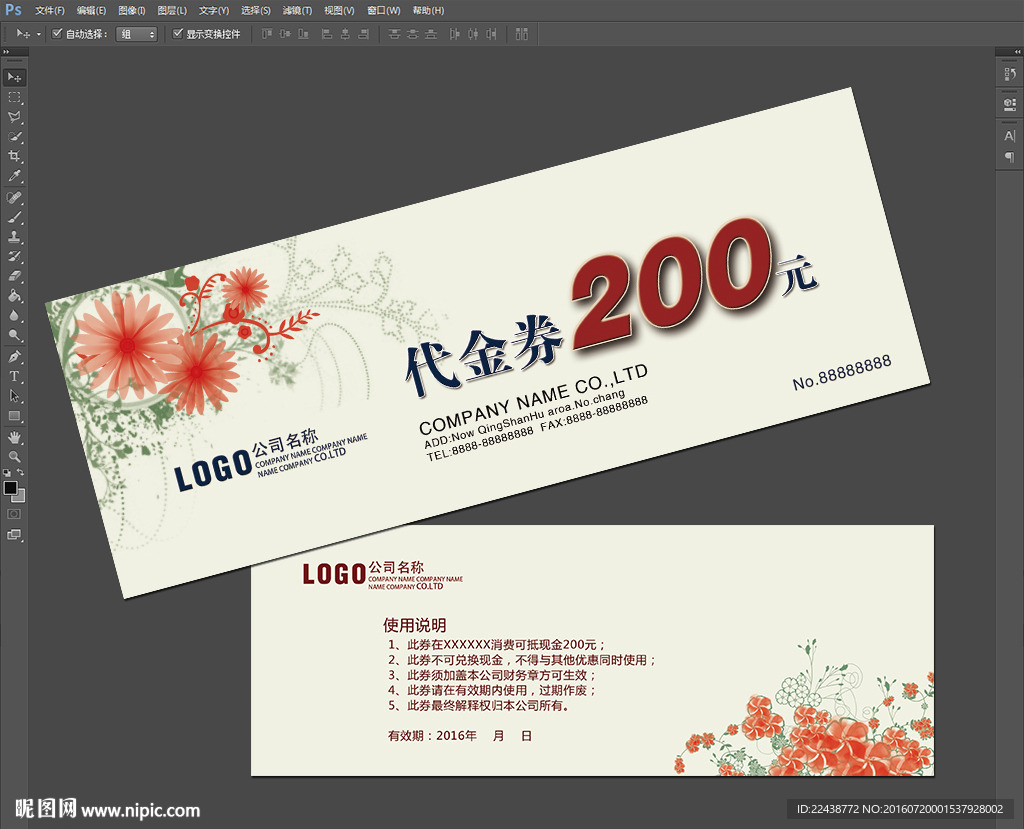The height and width of the screenshot is (829, 1024).
Task: Distribute left edges of layers
Action: click(455, 34)
